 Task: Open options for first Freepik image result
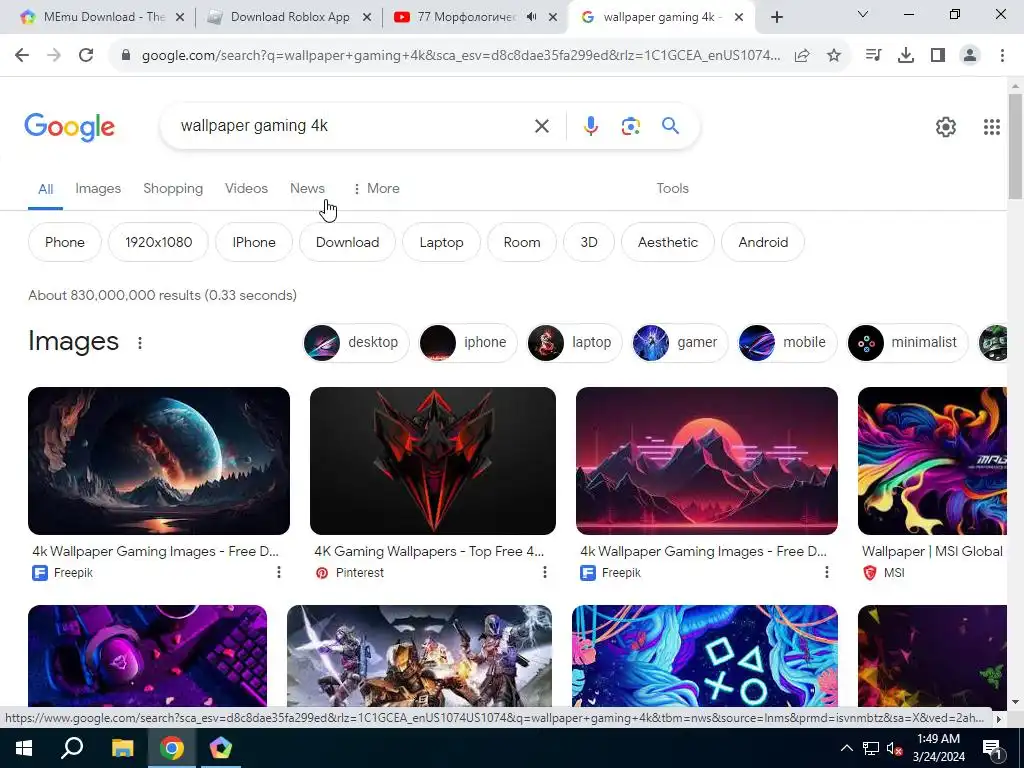tap(279, 572)
